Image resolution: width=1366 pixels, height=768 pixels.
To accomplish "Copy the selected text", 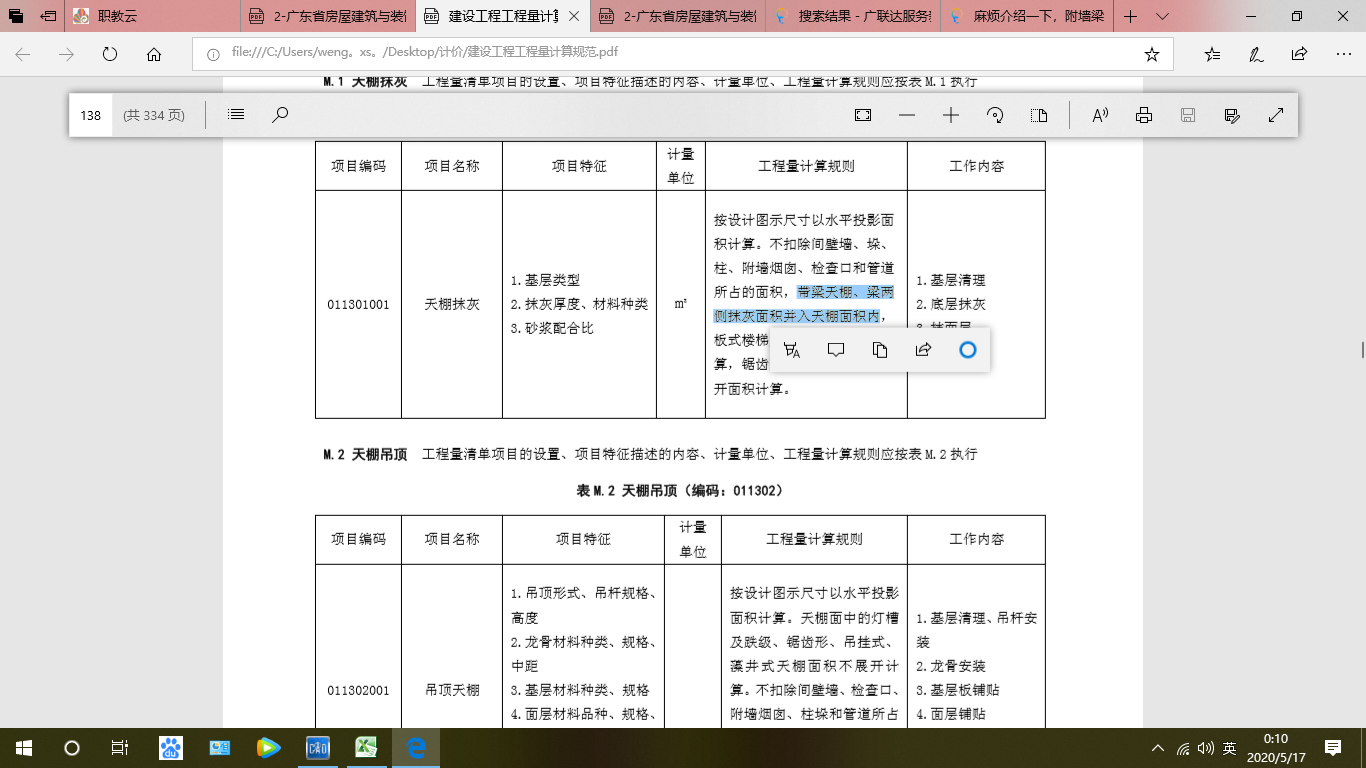I will click(x=880, y=350).
